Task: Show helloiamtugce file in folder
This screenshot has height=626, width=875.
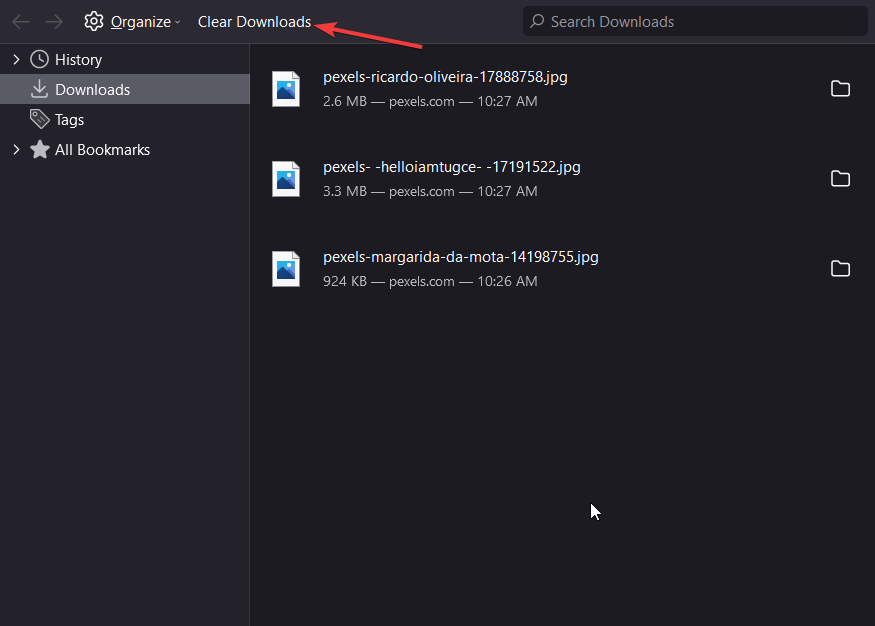Action: (x=840, y=179)
